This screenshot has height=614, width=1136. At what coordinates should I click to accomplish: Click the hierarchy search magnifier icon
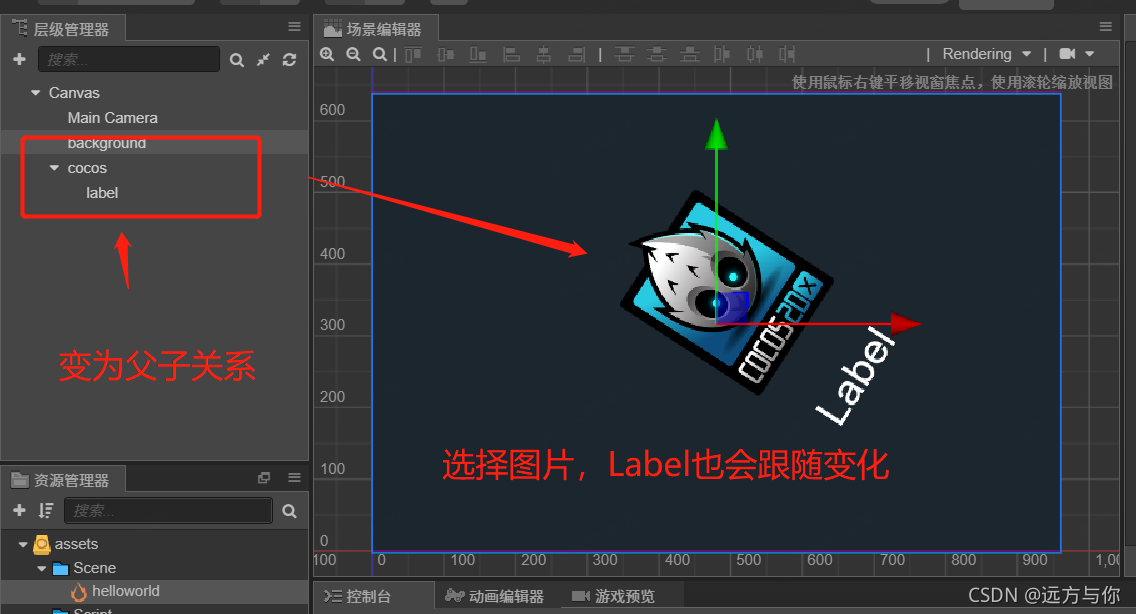pos(237,60)
